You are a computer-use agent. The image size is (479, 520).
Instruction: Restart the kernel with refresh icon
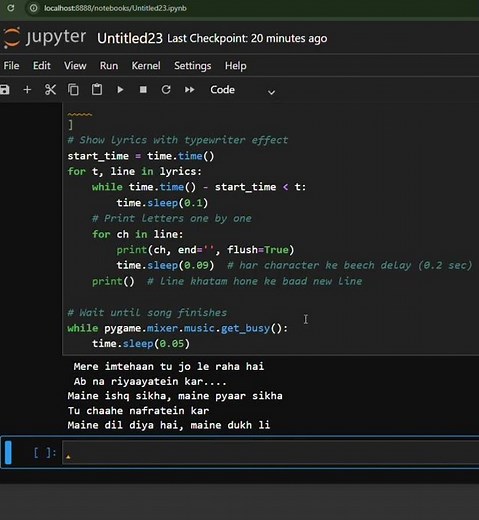click(x=166, y=89)
